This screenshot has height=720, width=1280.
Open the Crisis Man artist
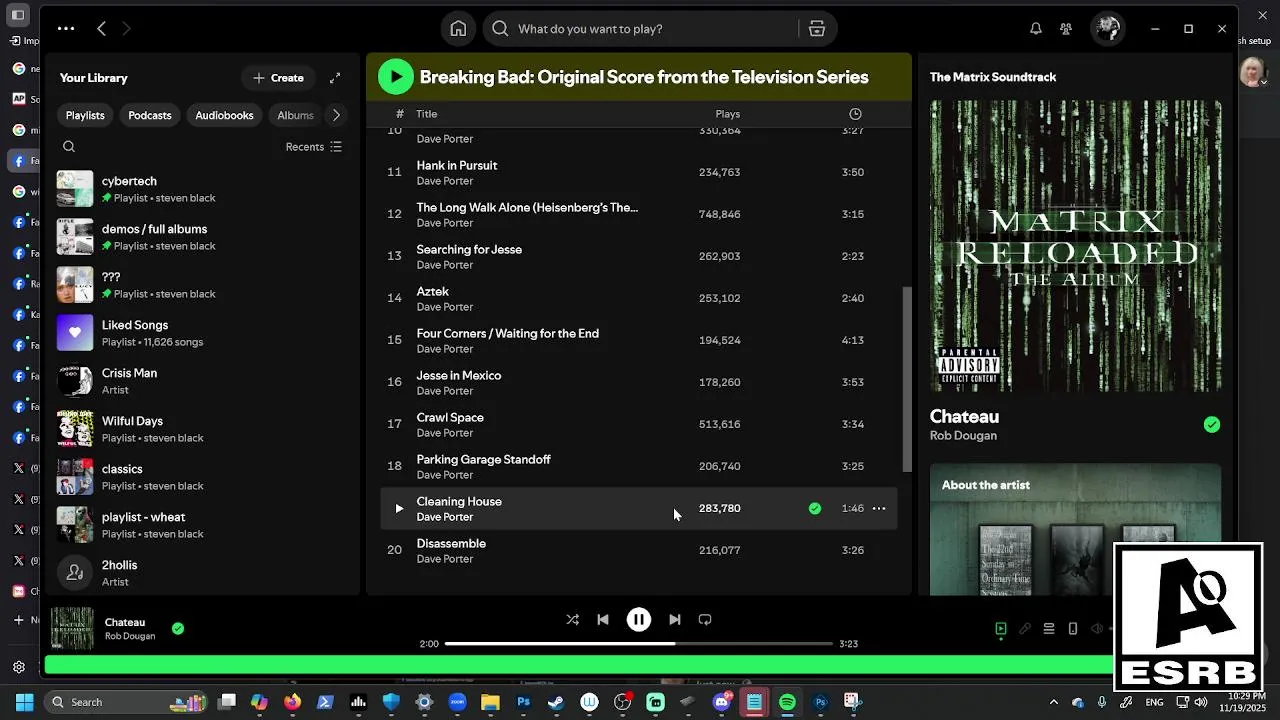(x=203, y=381)
